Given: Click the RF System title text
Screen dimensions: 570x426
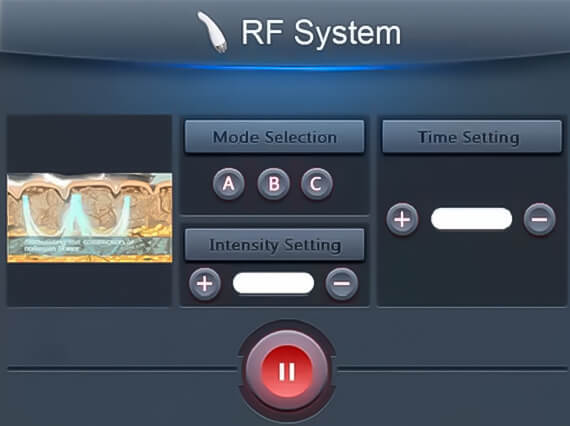Looking at the screenshot, I should [x=321, y=33].
